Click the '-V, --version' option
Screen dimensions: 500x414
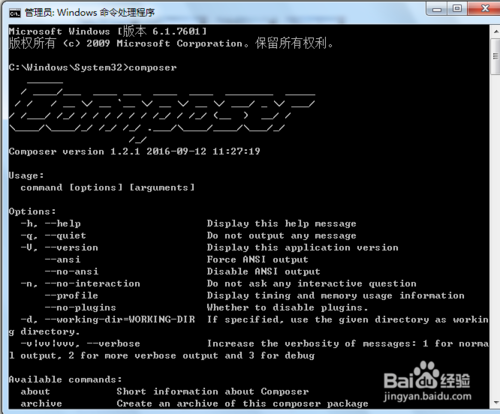point(59,248)
